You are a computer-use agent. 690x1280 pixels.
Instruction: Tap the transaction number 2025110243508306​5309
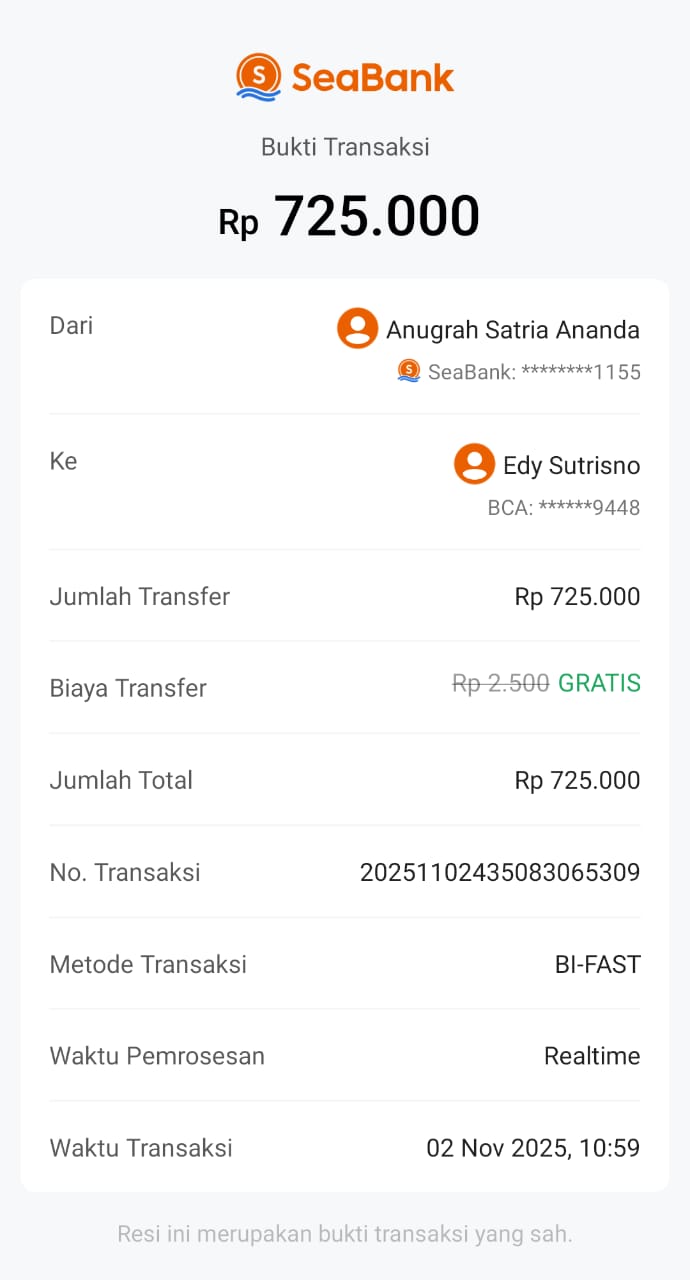click(x=500, y=873)
